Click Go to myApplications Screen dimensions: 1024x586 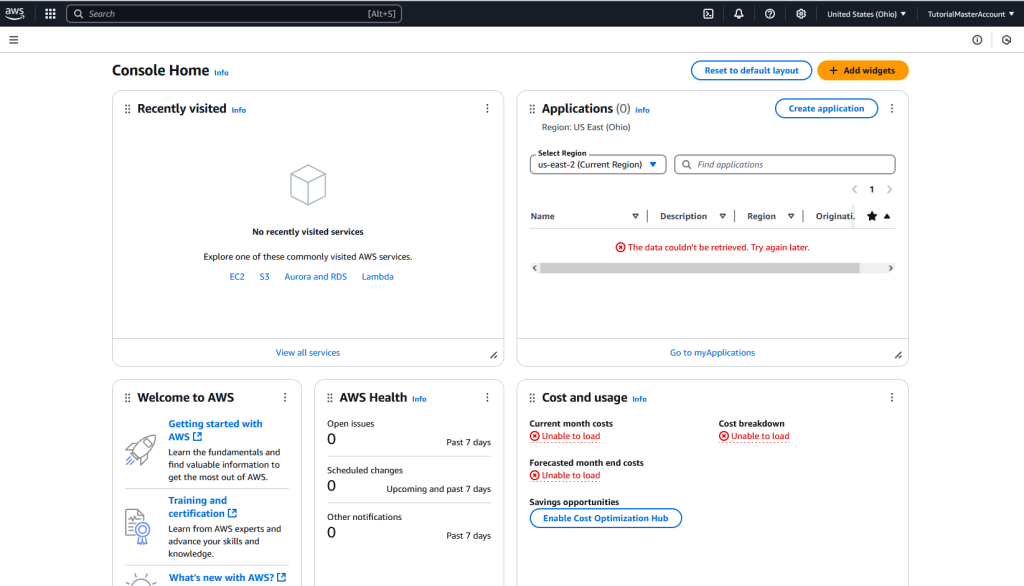pos(712,353)
